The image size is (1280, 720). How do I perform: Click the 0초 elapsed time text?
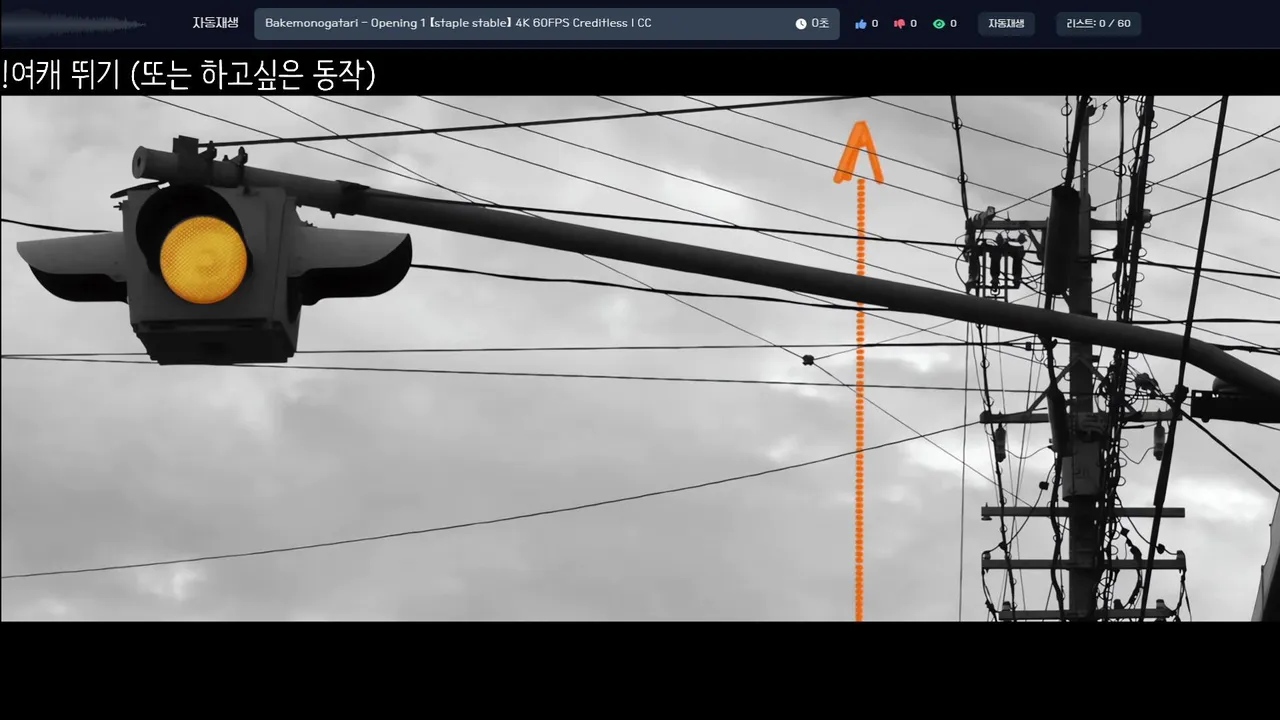820,24
